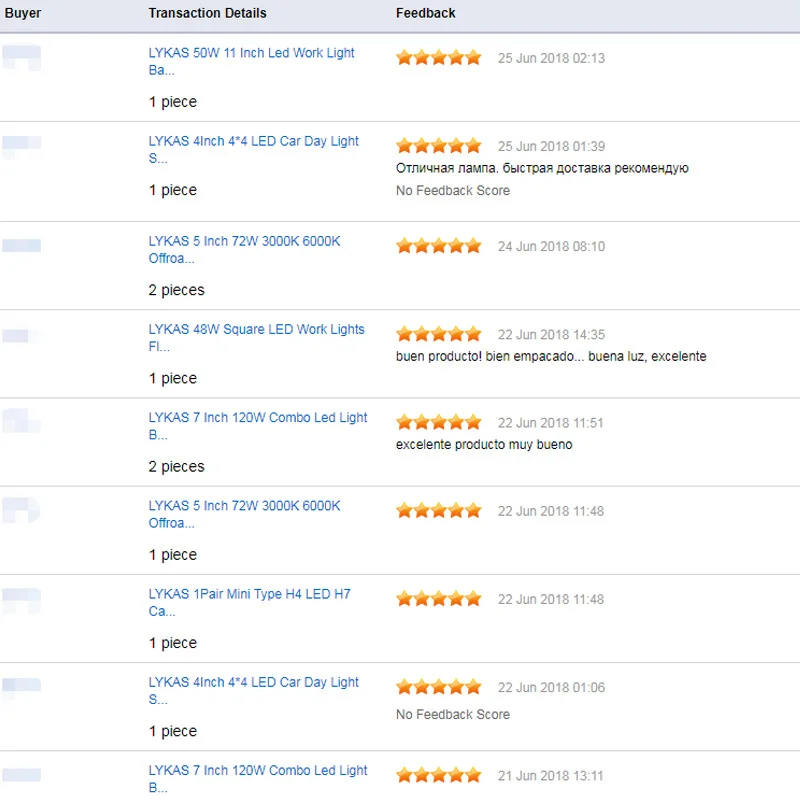Open LYKAS 4Inch 4*4 link dated 22 Jun 01:06
Image resolution: width=800 pixels, height=800 pixels.
(254, 691)
